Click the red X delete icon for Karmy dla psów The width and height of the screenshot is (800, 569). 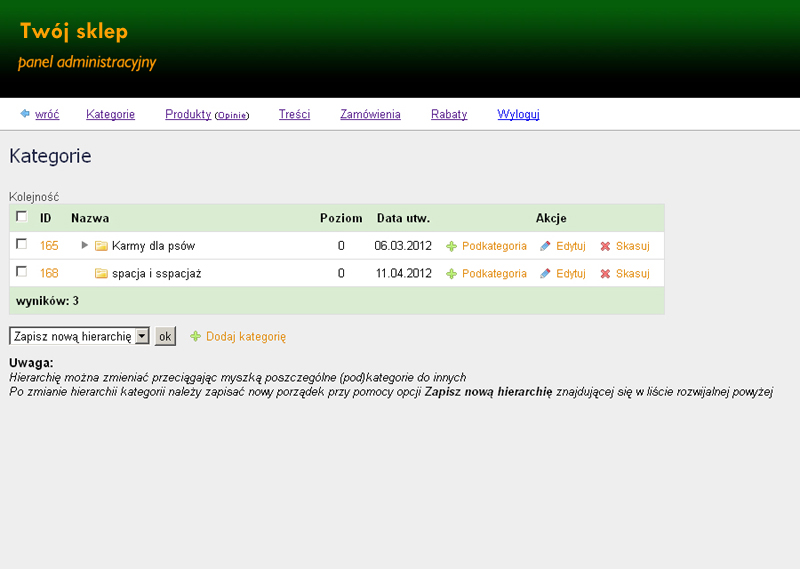(605, 246)
